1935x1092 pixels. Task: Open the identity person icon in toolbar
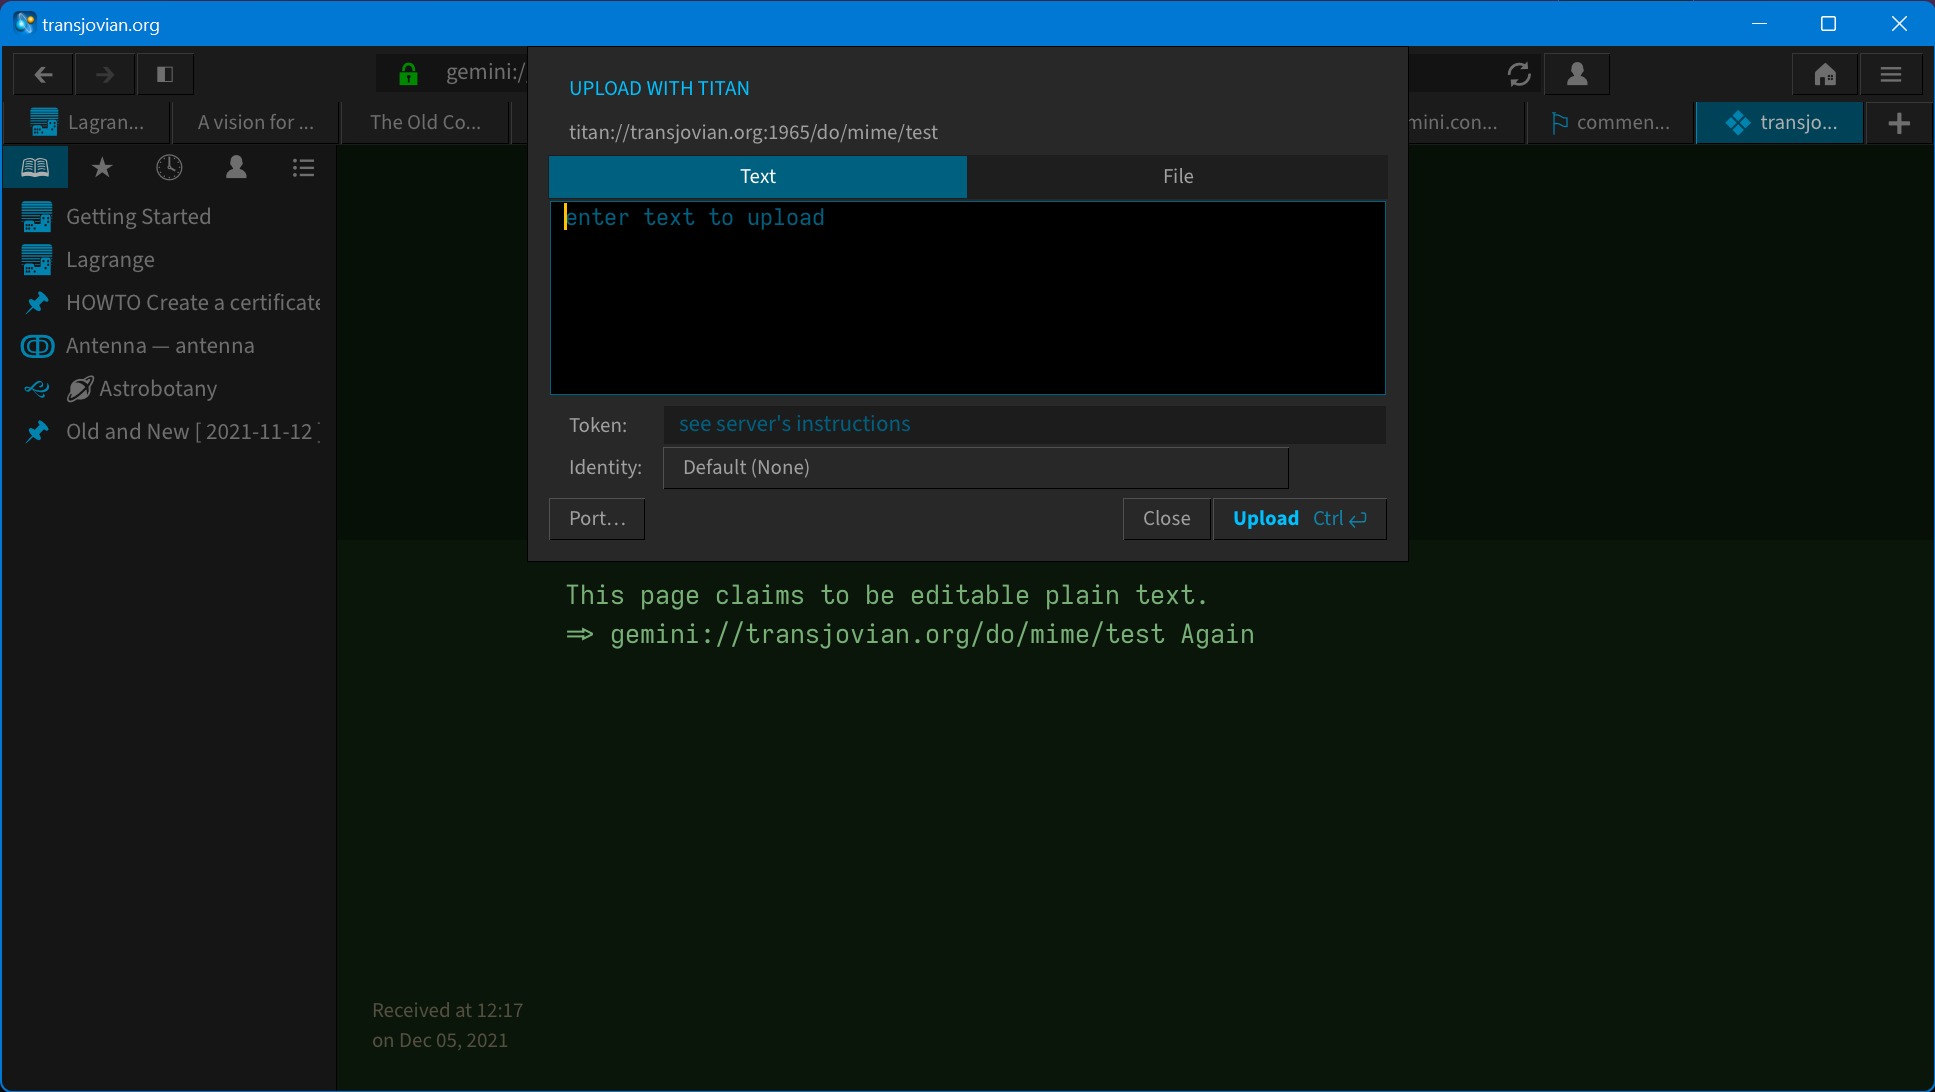1577,74
